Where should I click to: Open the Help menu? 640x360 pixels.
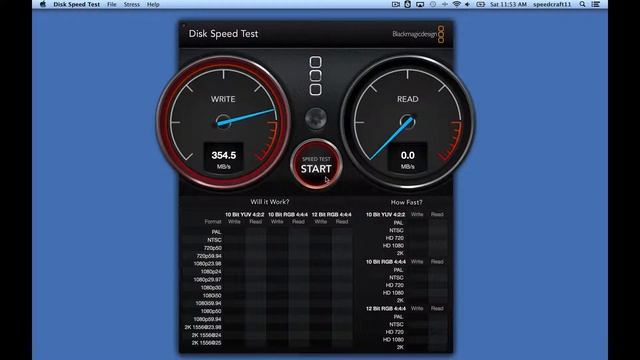point(153,4)
